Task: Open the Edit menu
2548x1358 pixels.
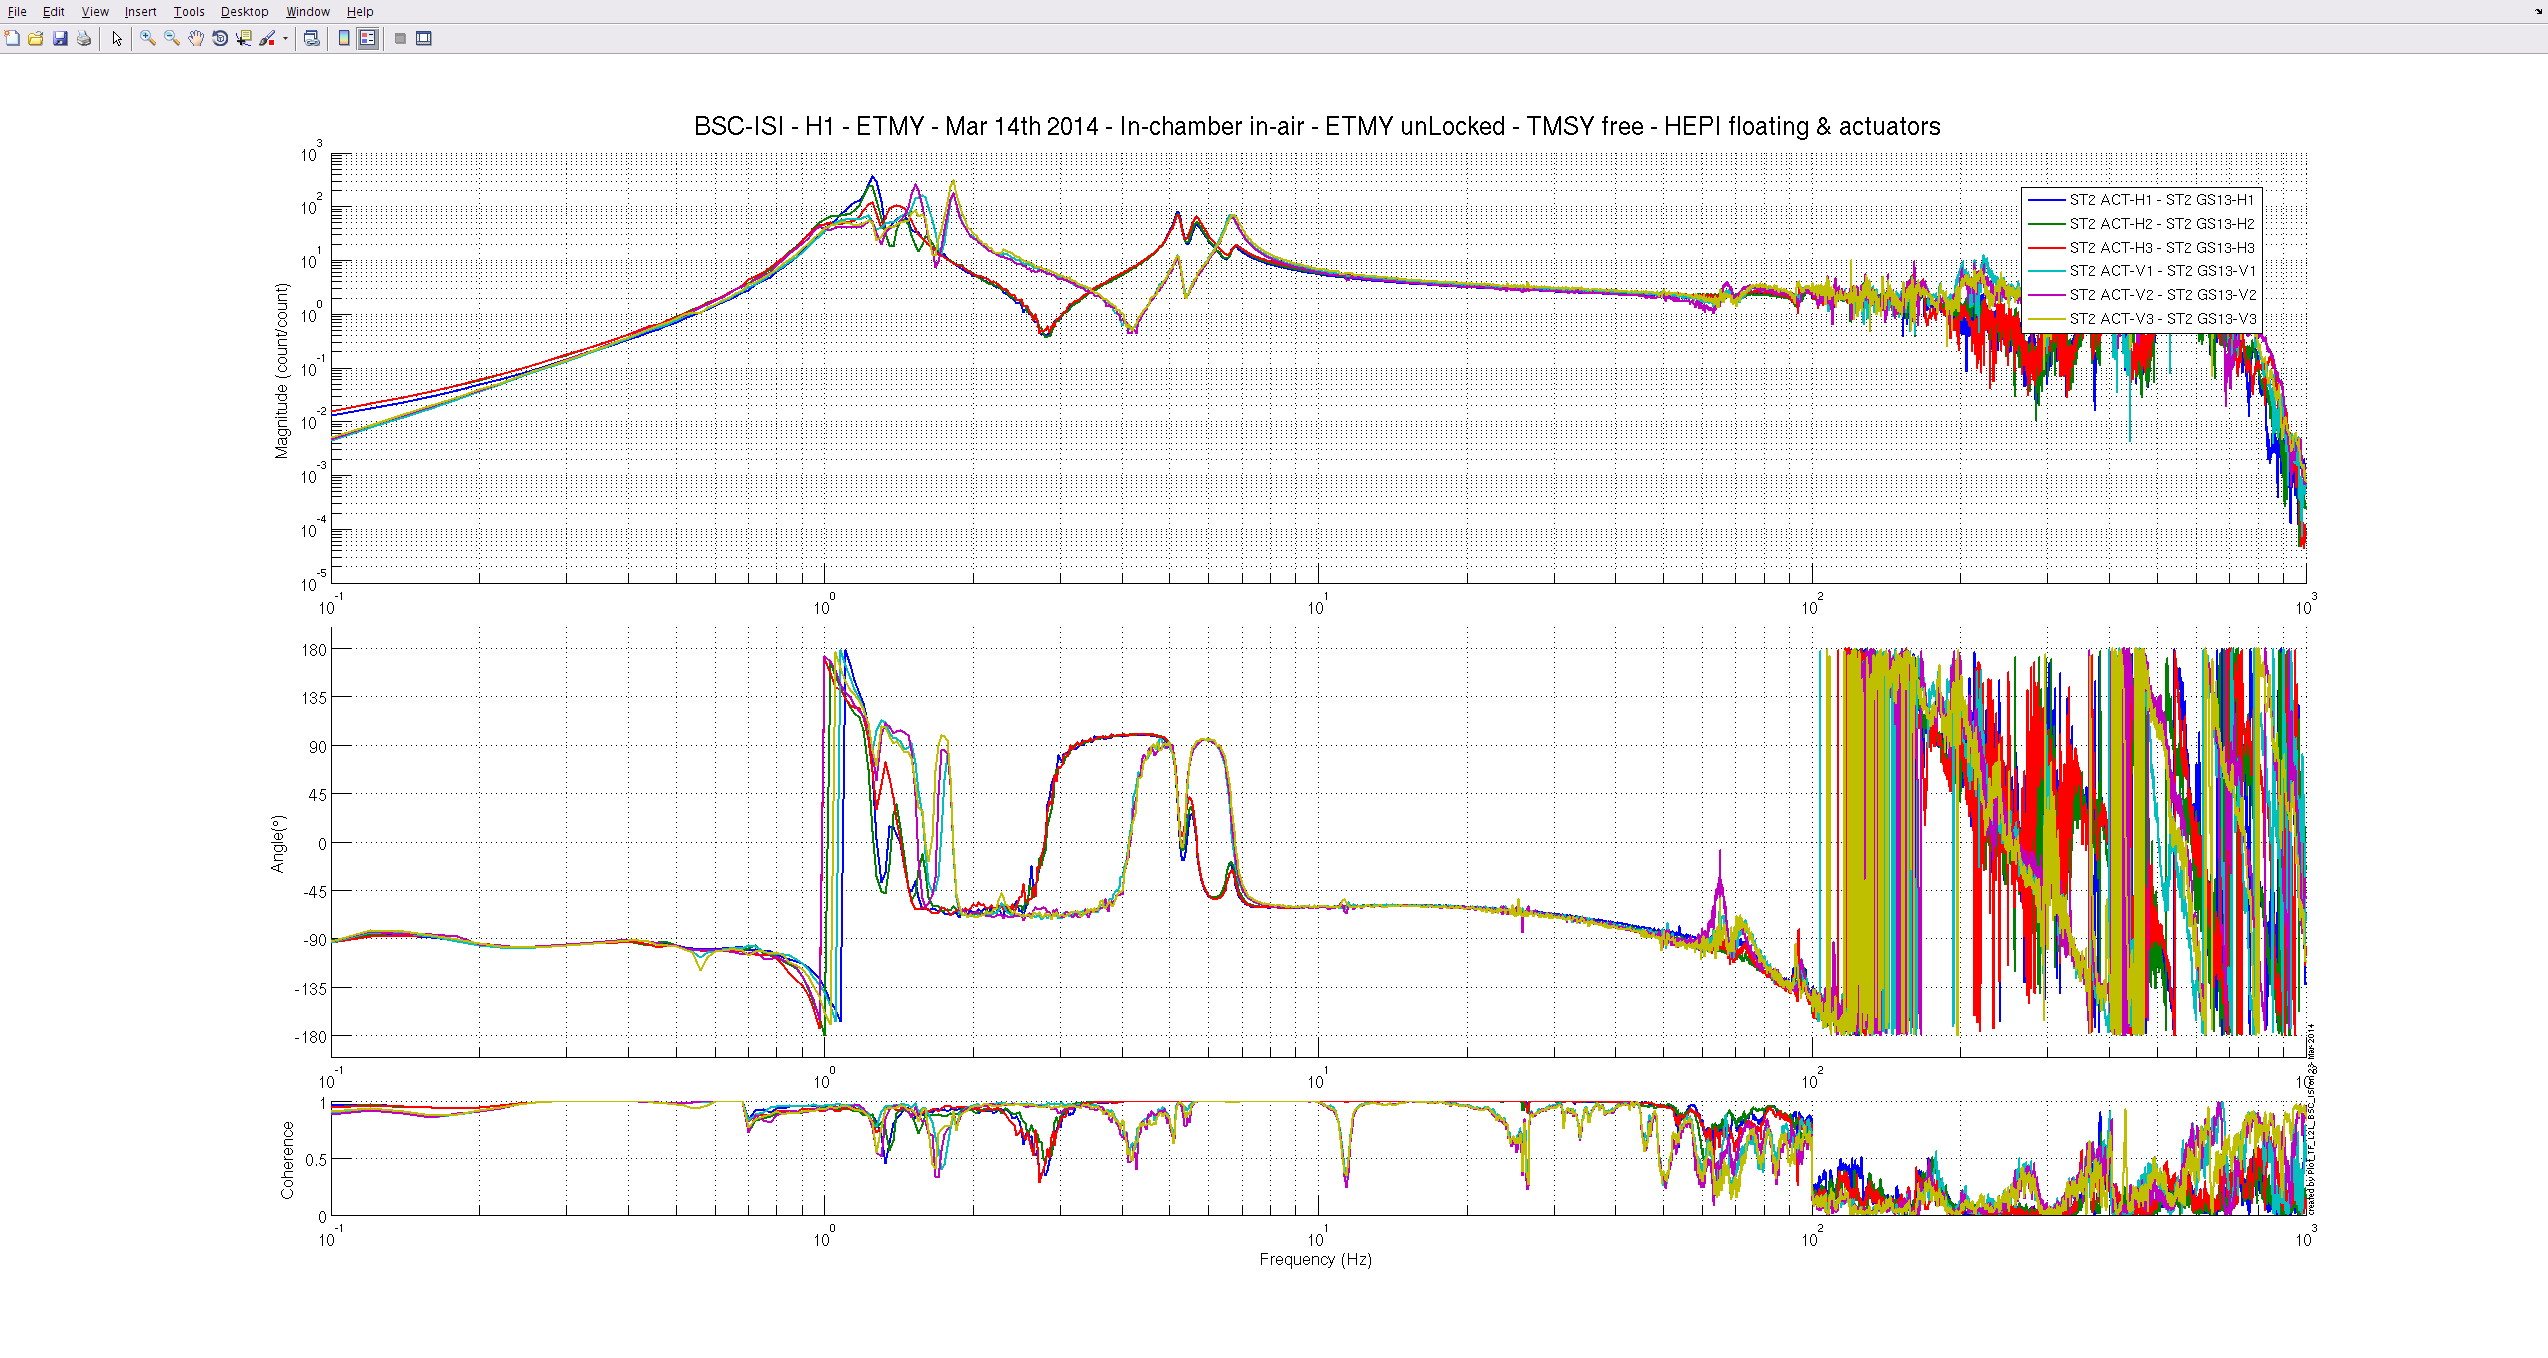Action: (x=54, y=12)
